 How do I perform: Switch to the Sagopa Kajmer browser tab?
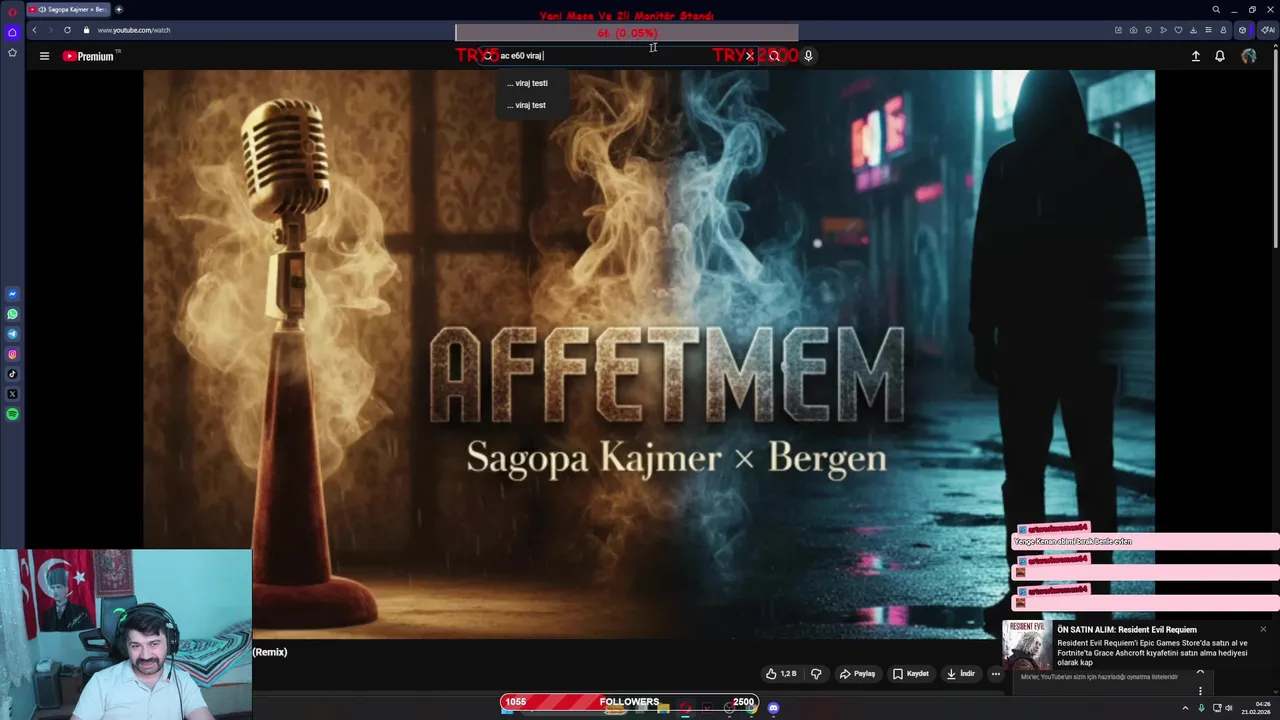[68, 9]
